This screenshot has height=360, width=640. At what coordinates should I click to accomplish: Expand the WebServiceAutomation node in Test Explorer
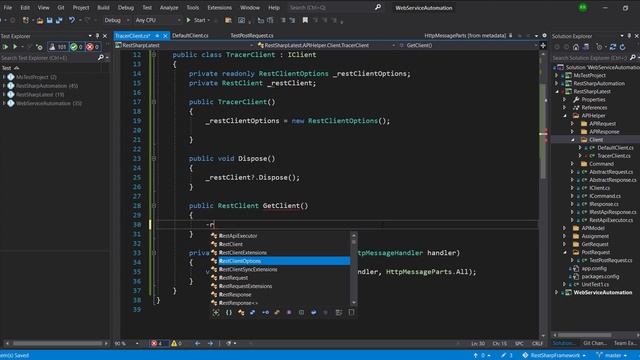click(4, 104)
